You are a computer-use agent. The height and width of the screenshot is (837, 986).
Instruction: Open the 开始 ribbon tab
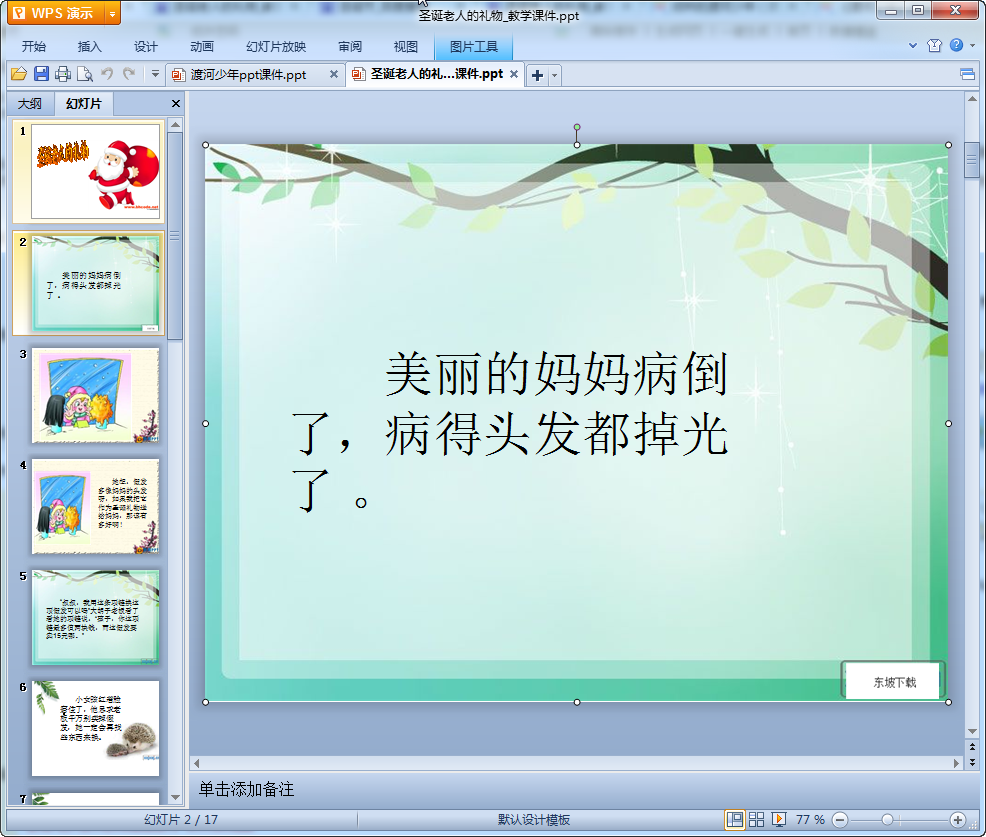(x=33, y=47)
